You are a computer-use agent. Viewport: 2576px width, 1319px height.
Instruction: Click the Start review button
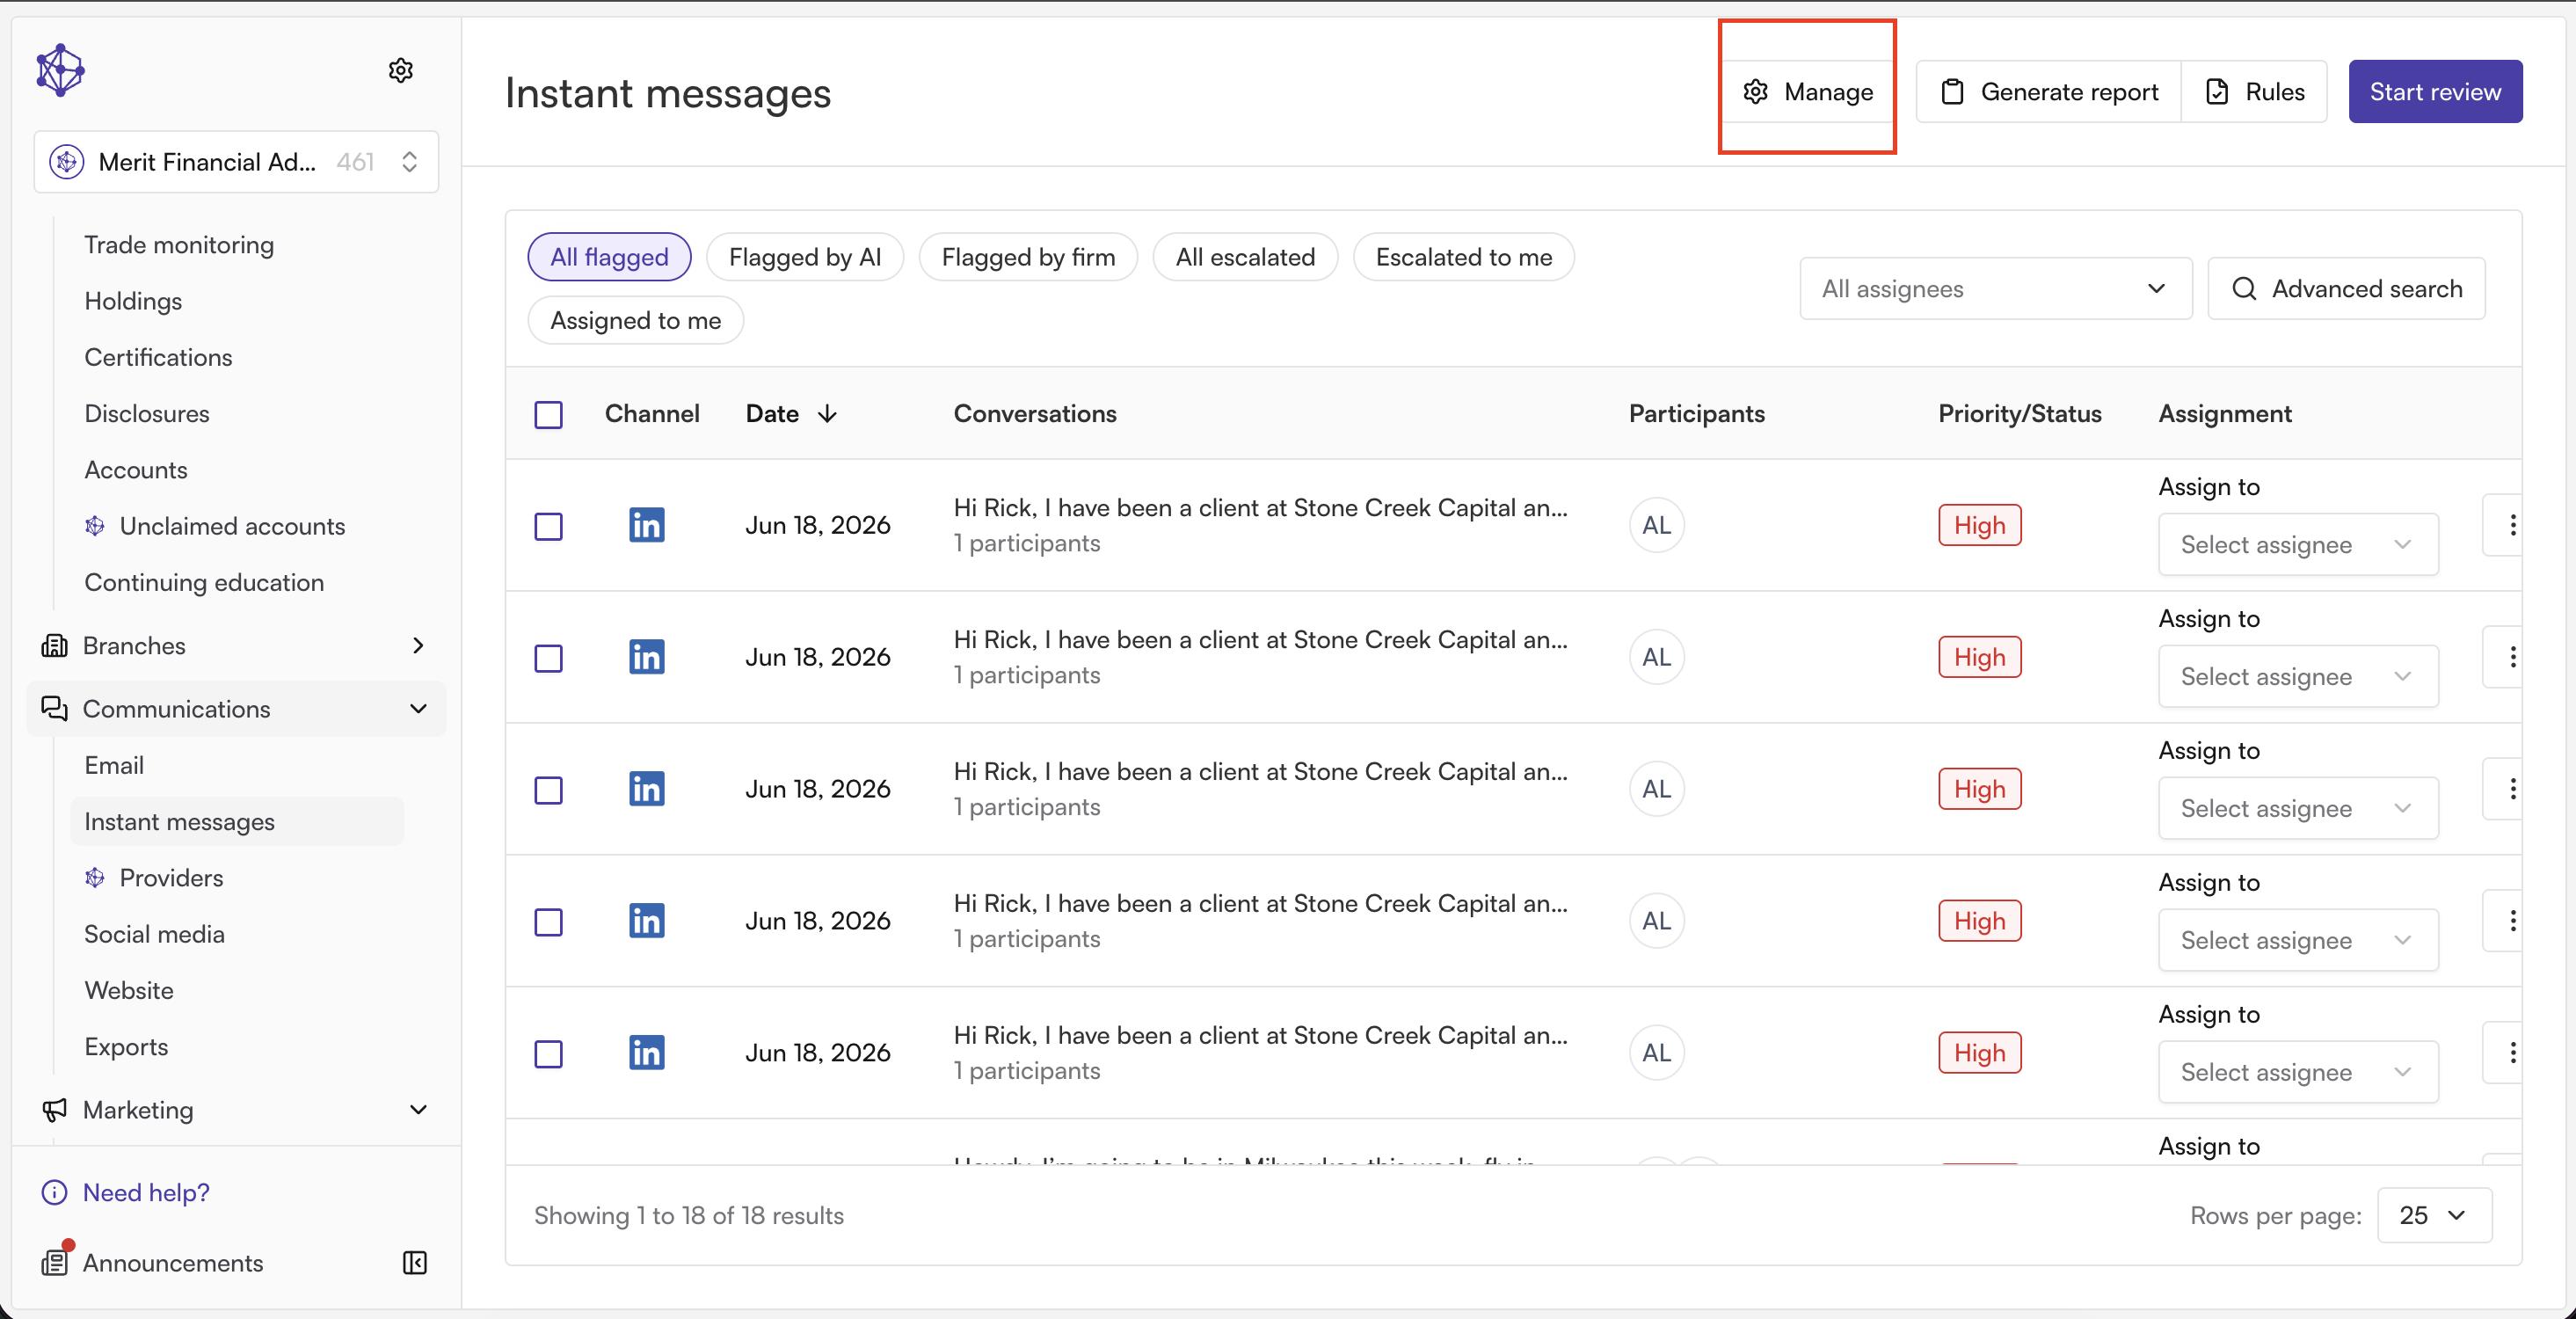2435,92
